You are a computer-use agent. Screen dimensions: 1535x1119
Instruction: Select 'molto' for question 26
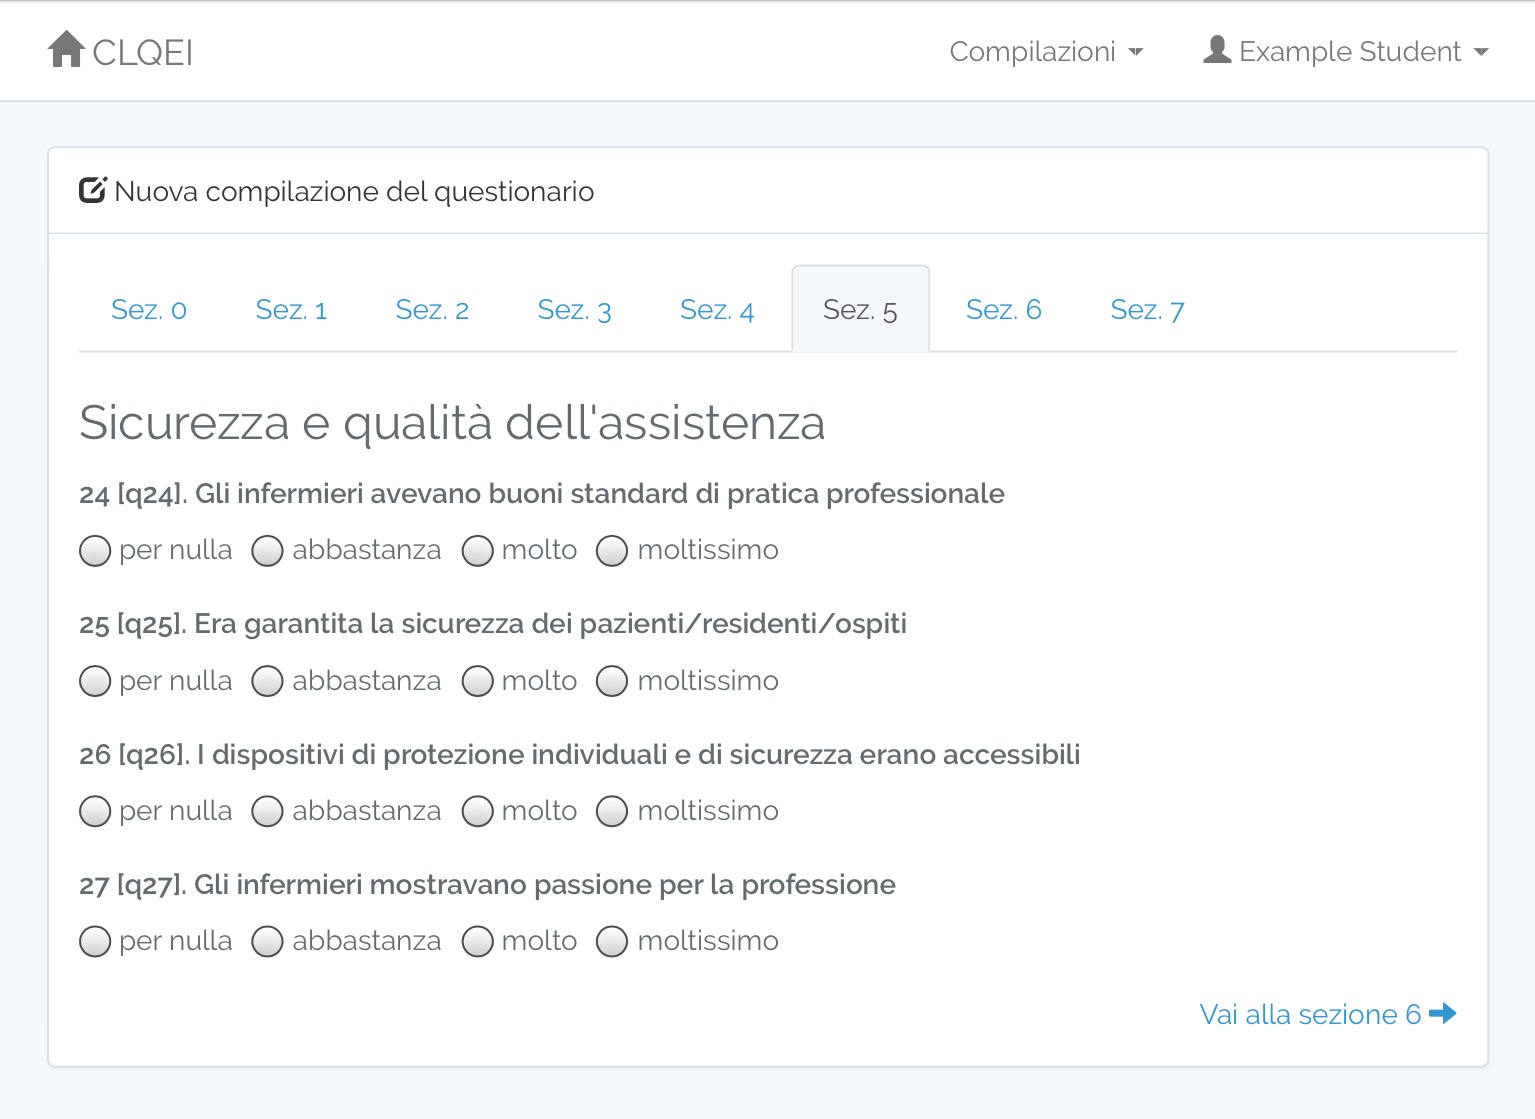coord(477,811)
